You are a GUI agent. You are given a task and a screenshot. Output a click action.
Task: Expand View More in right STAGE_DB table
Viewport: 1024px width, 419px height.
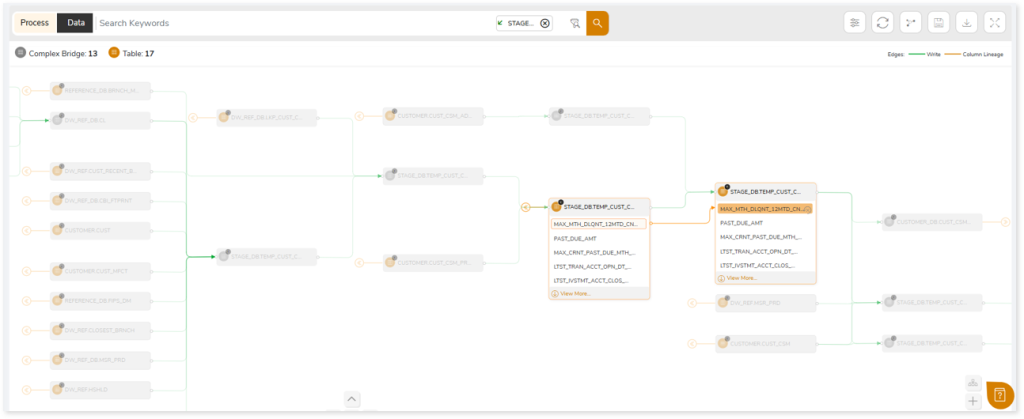(742, 278)
